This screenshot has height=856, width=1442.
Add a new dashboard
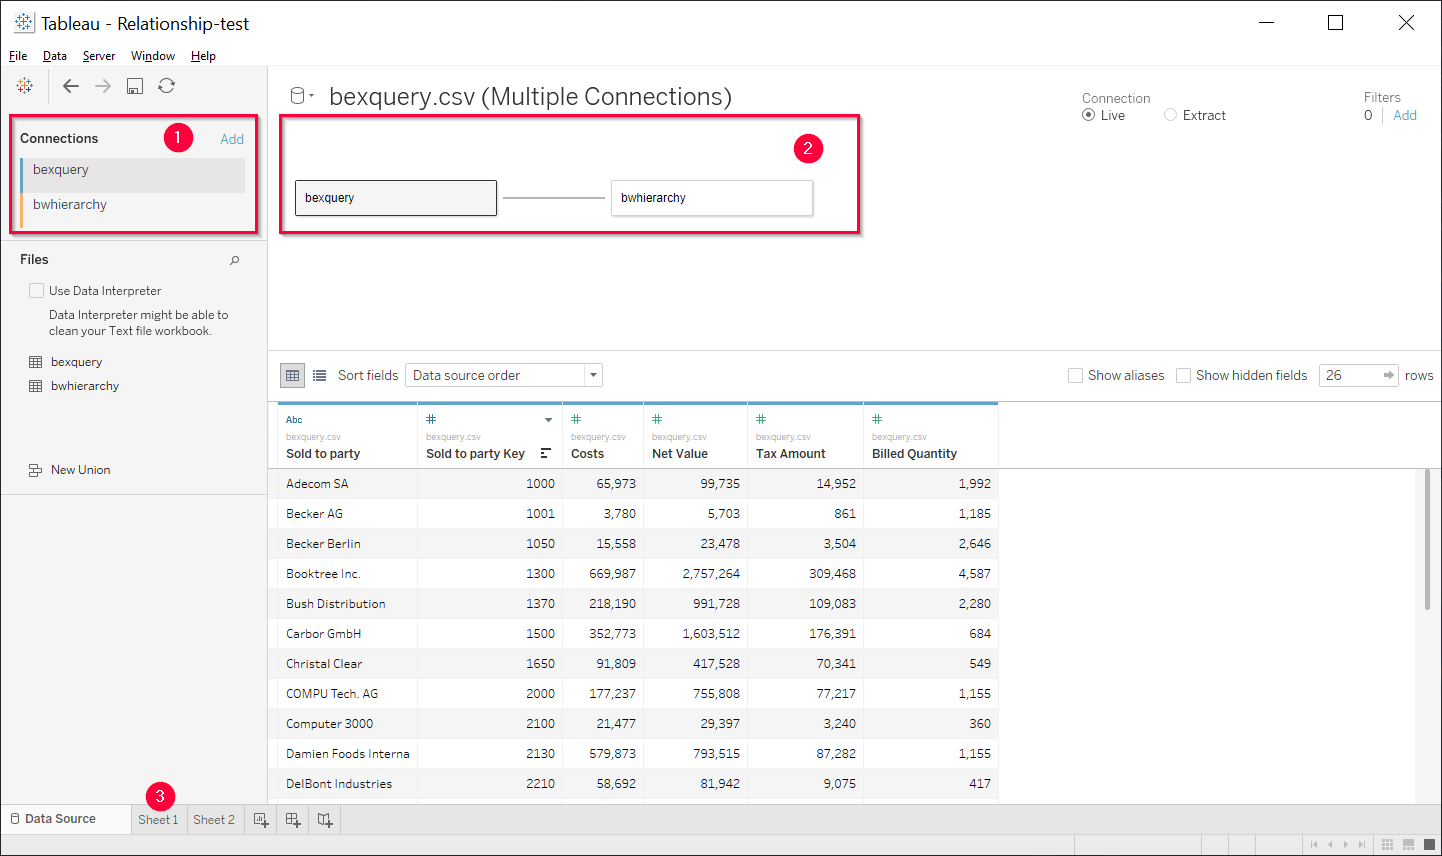pyautogui.click(x=293, y=820)
